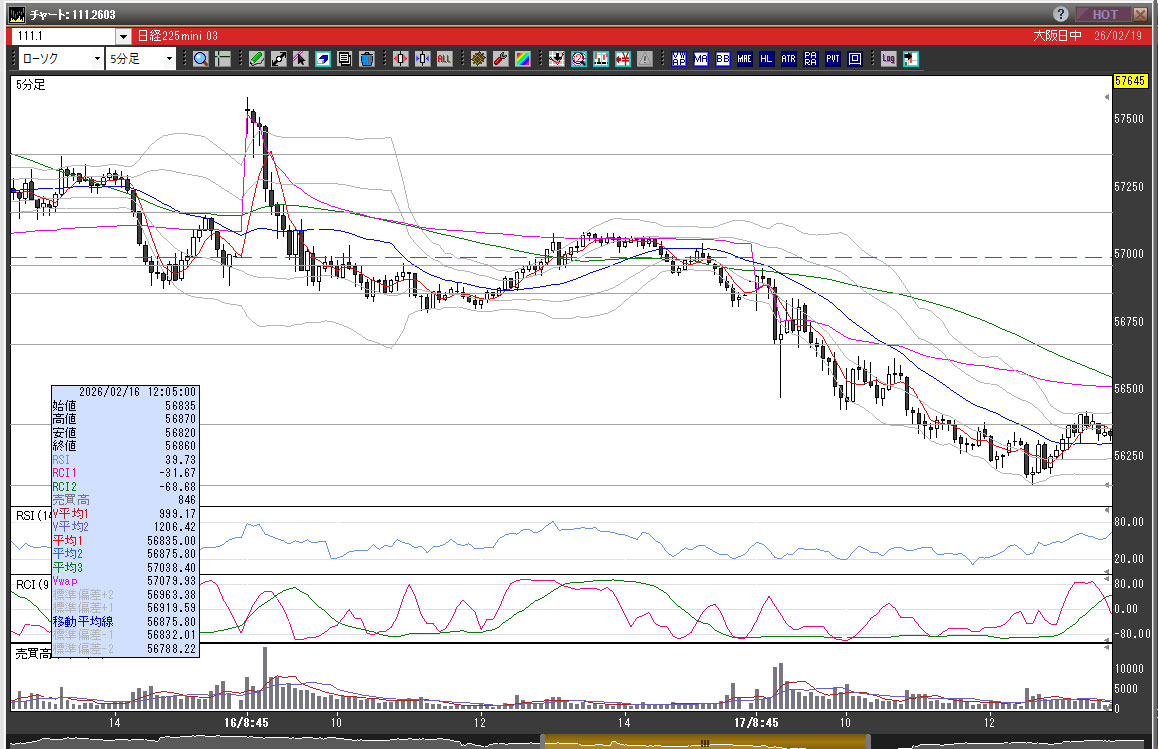Click the trash can delete icon
Image resolution: width=1158 pixels, height=749 pixels.
tap(366, 59)
